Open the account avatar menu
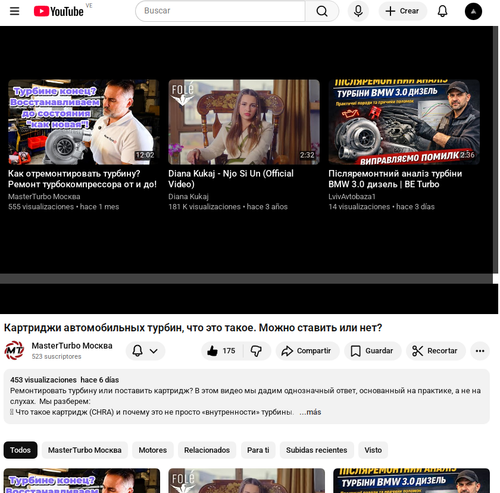This screenshot has width=500, height=493. [473, 11]
